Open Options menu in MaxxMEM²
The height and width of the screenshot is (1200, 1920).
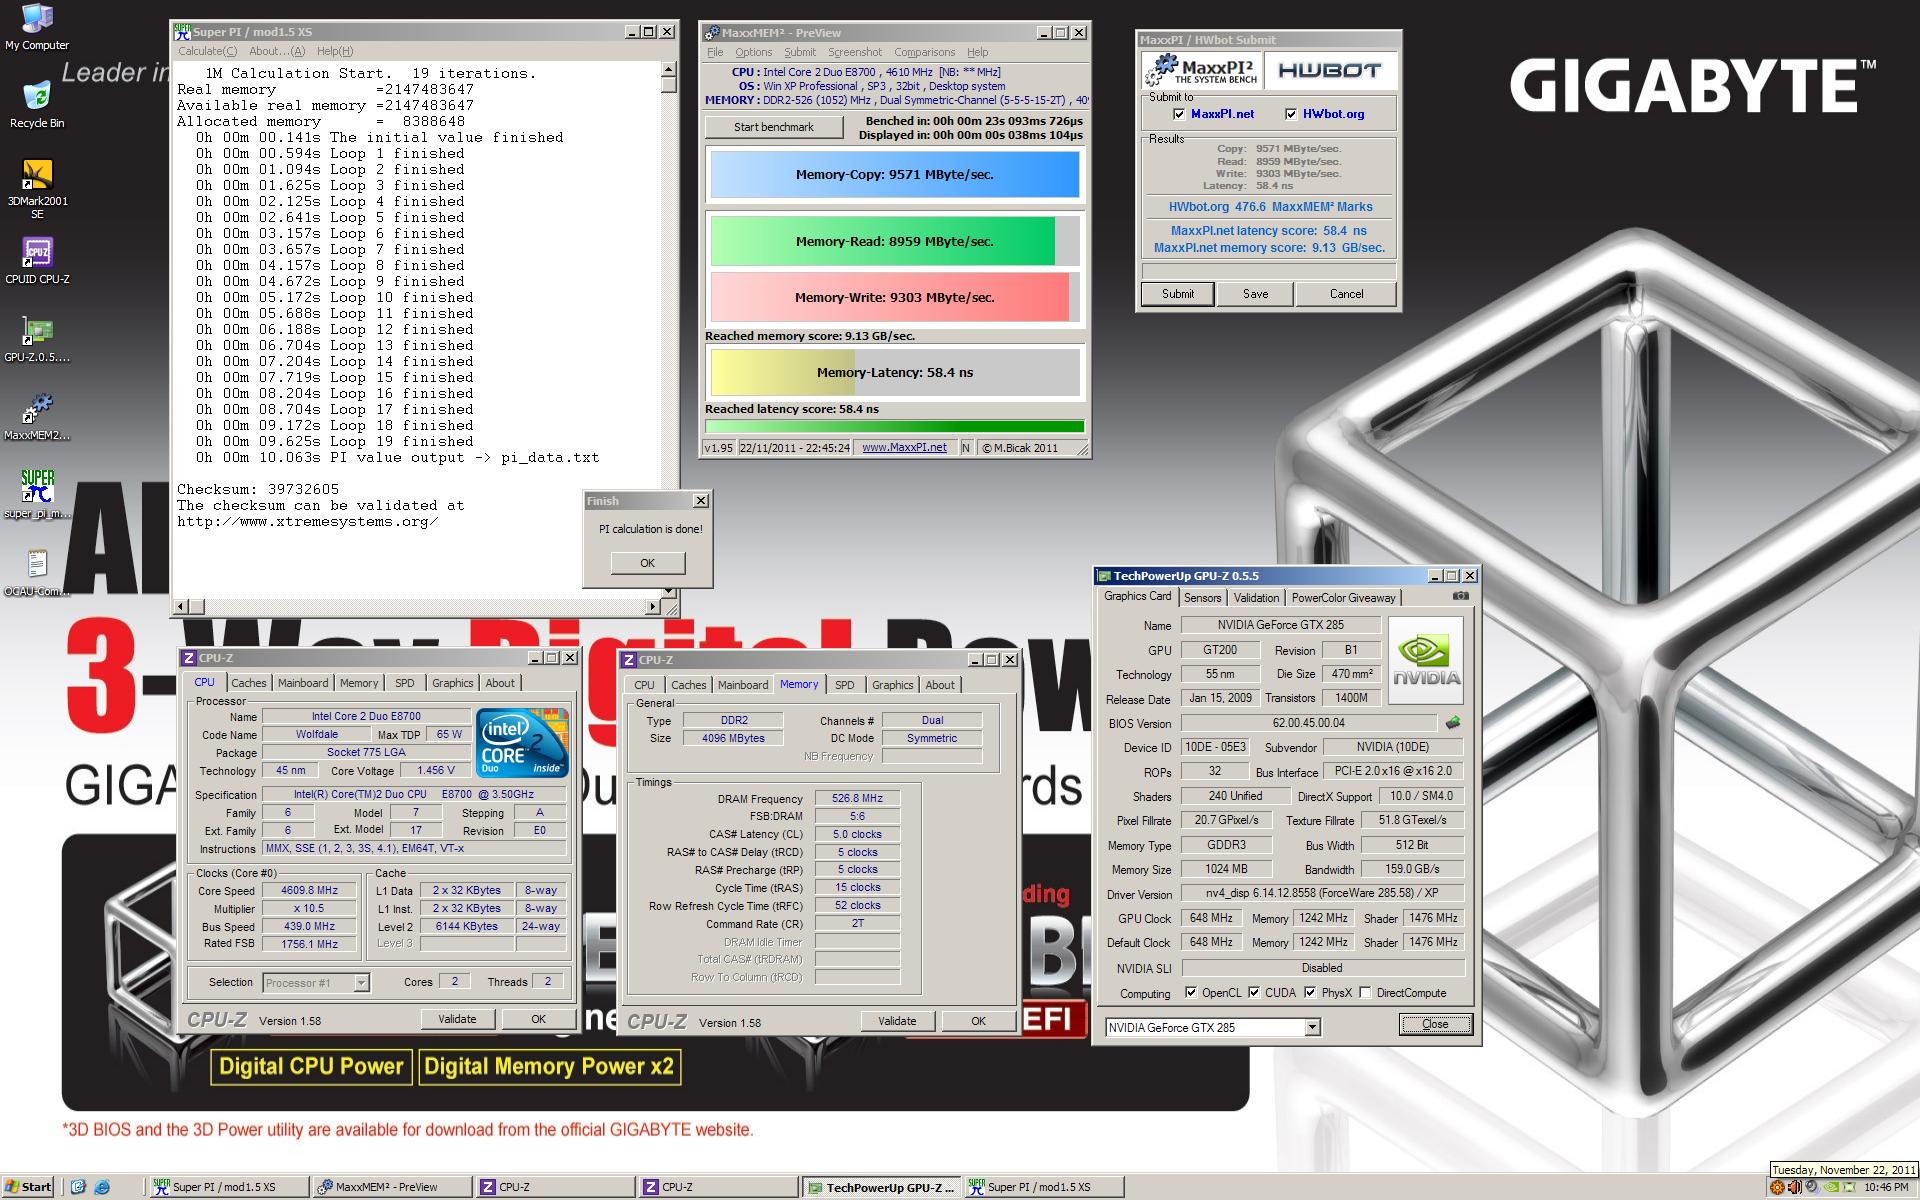753,52
